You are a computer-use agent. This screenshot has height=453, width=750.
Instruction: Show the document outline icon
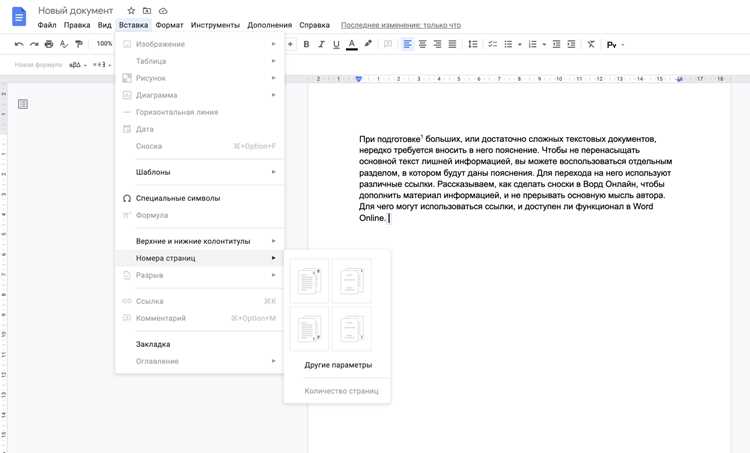22,104
